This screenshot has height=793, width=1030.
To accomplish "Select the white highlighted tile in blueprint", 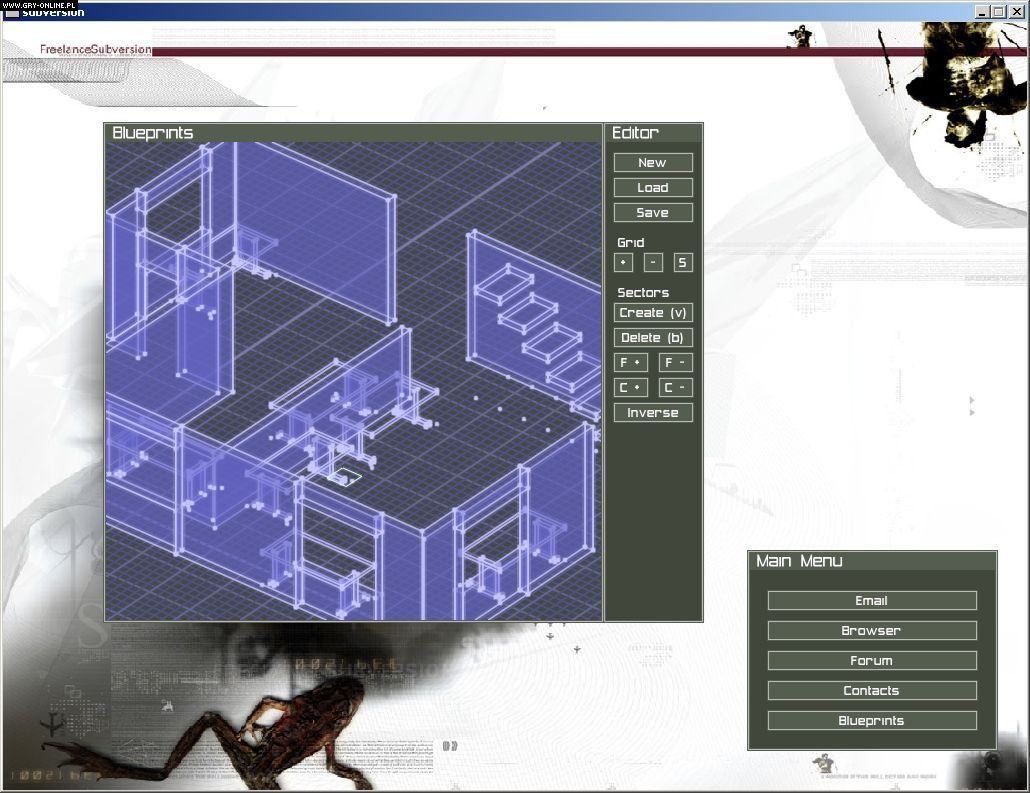I will [347, 476].
